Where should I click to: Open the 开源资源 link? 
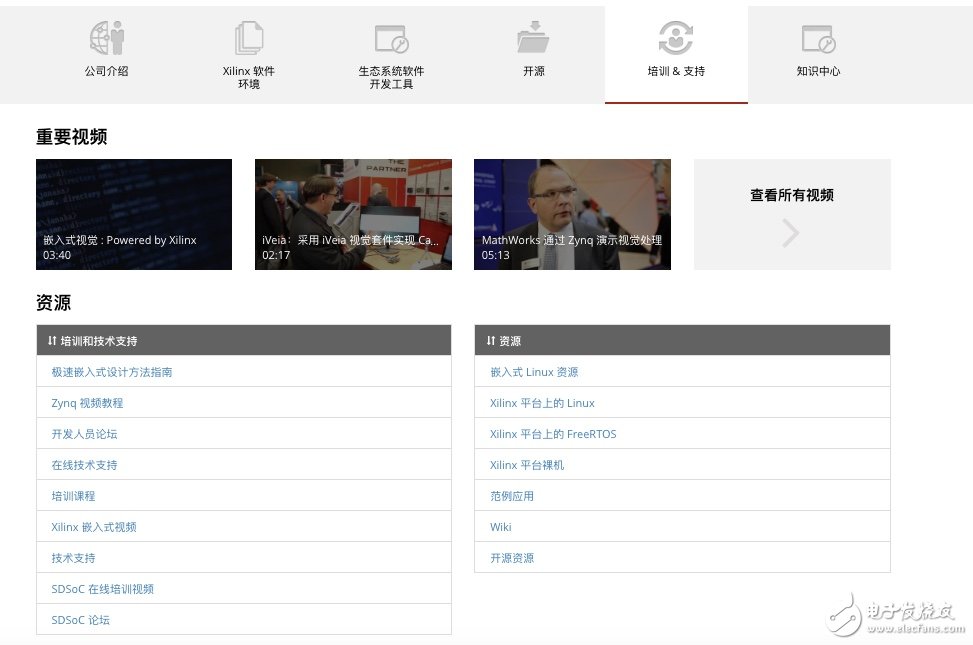(x=512, y=558)
